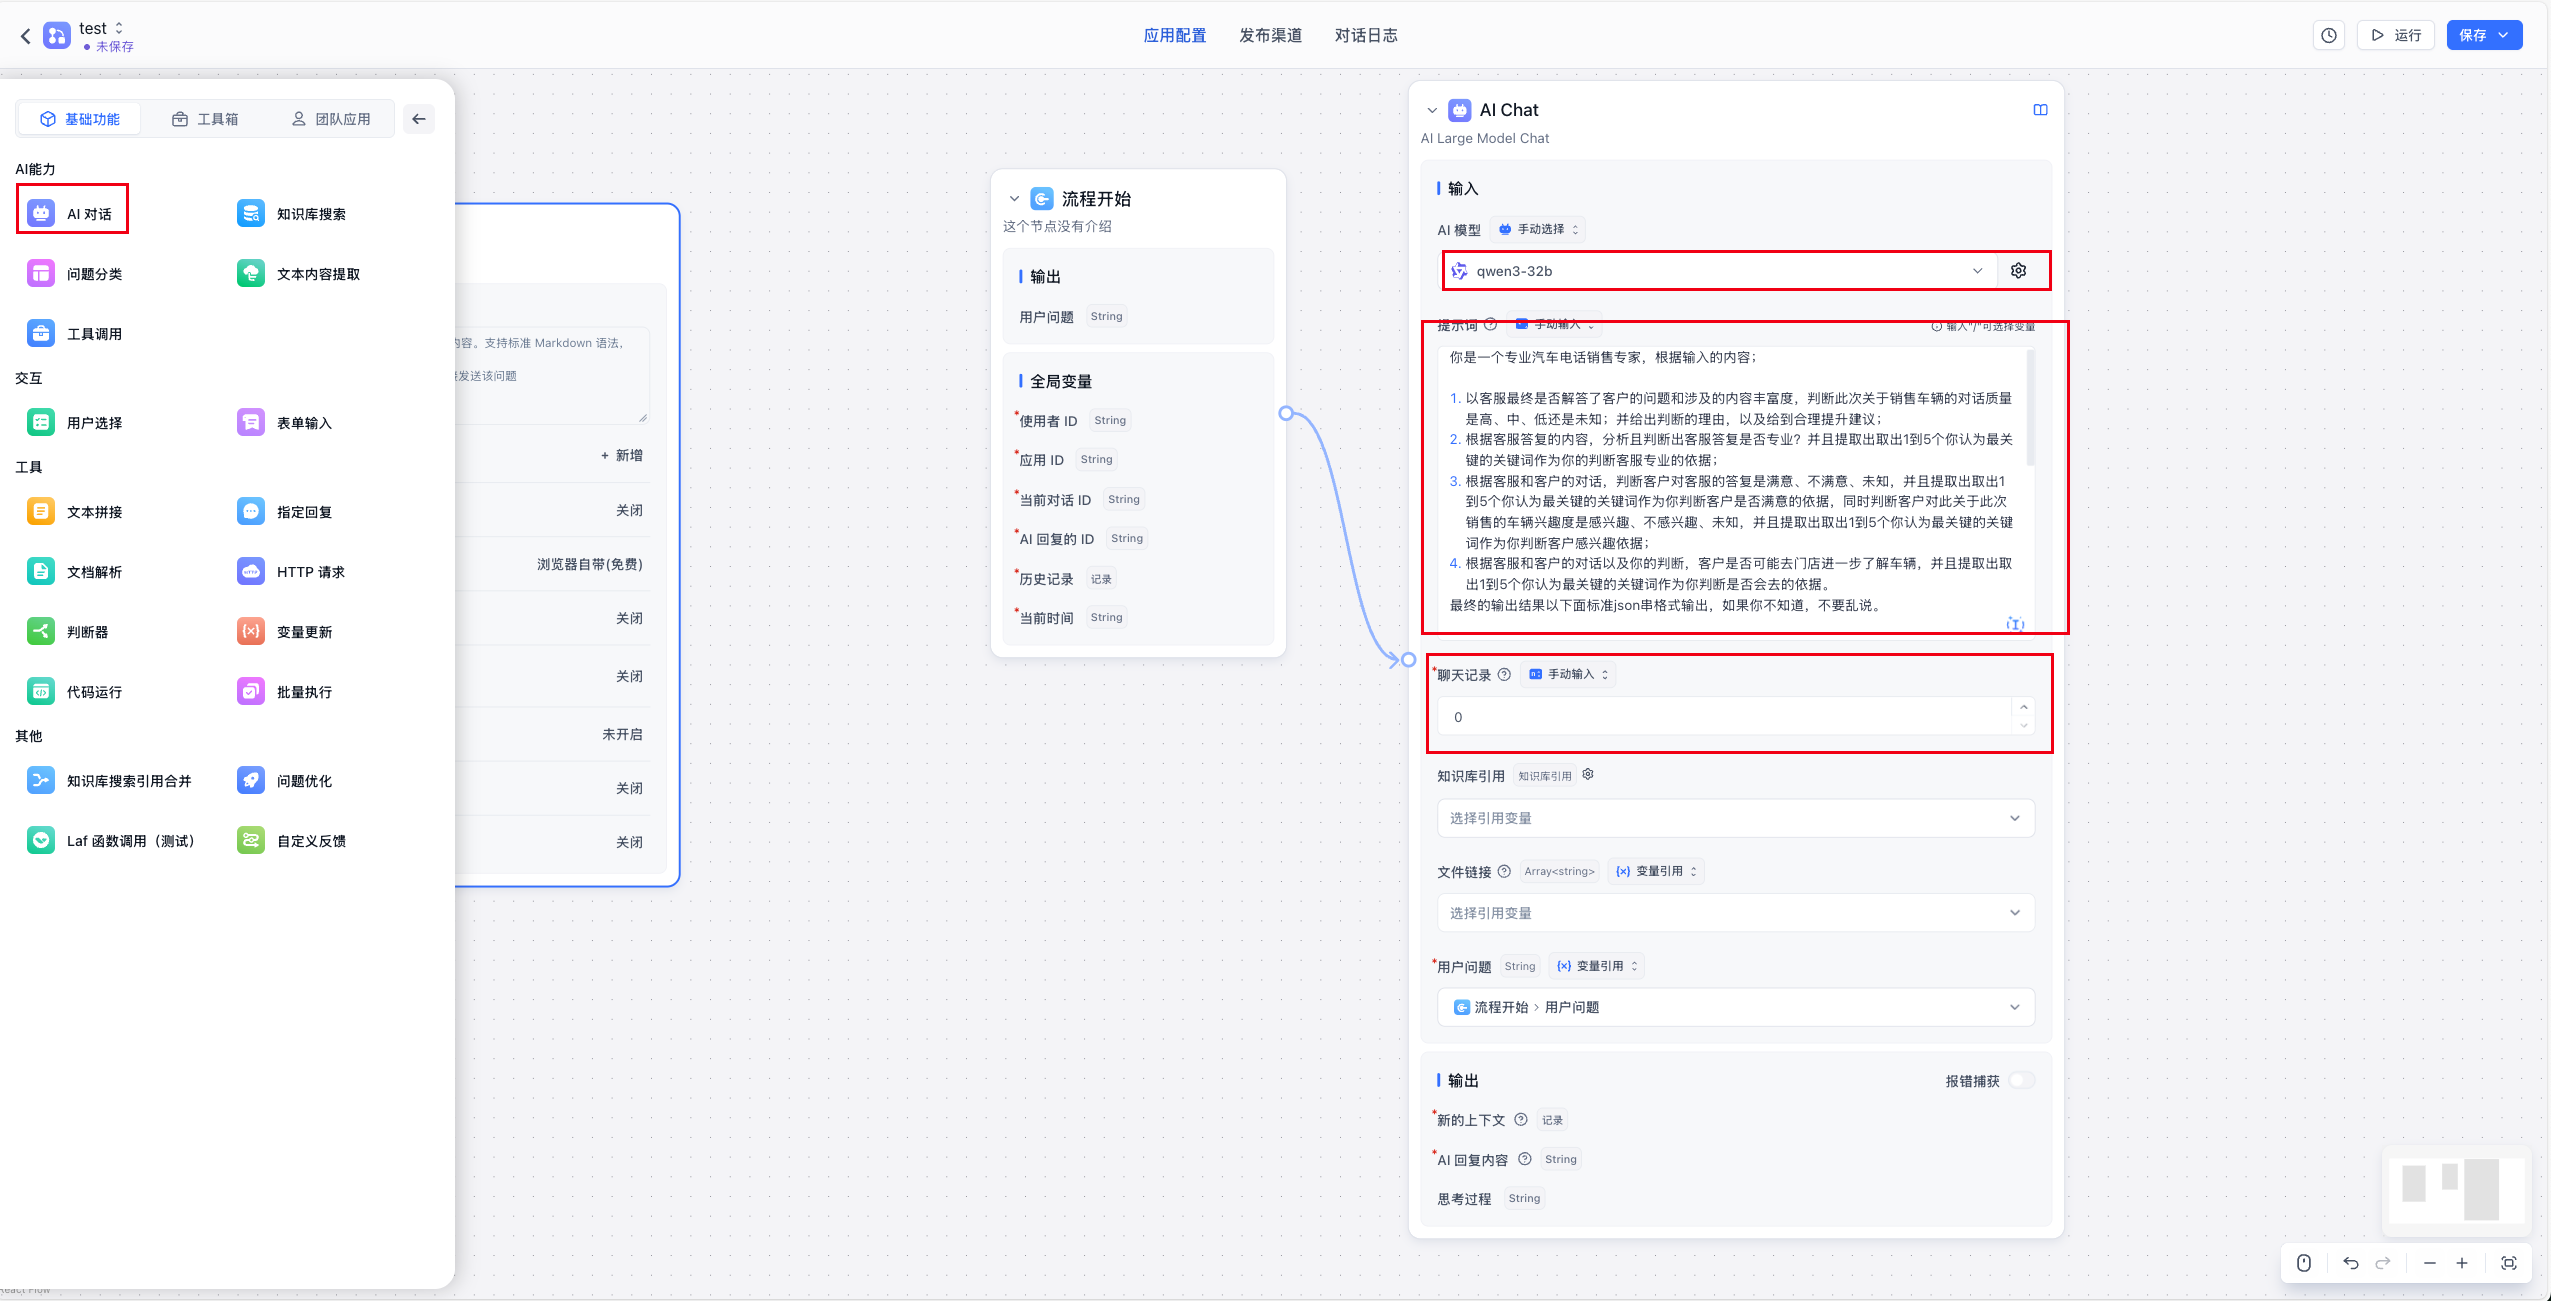Toggle the 报错捕获 switch
The width and height of the screenshot is (2551, 1301).
2022,1080
